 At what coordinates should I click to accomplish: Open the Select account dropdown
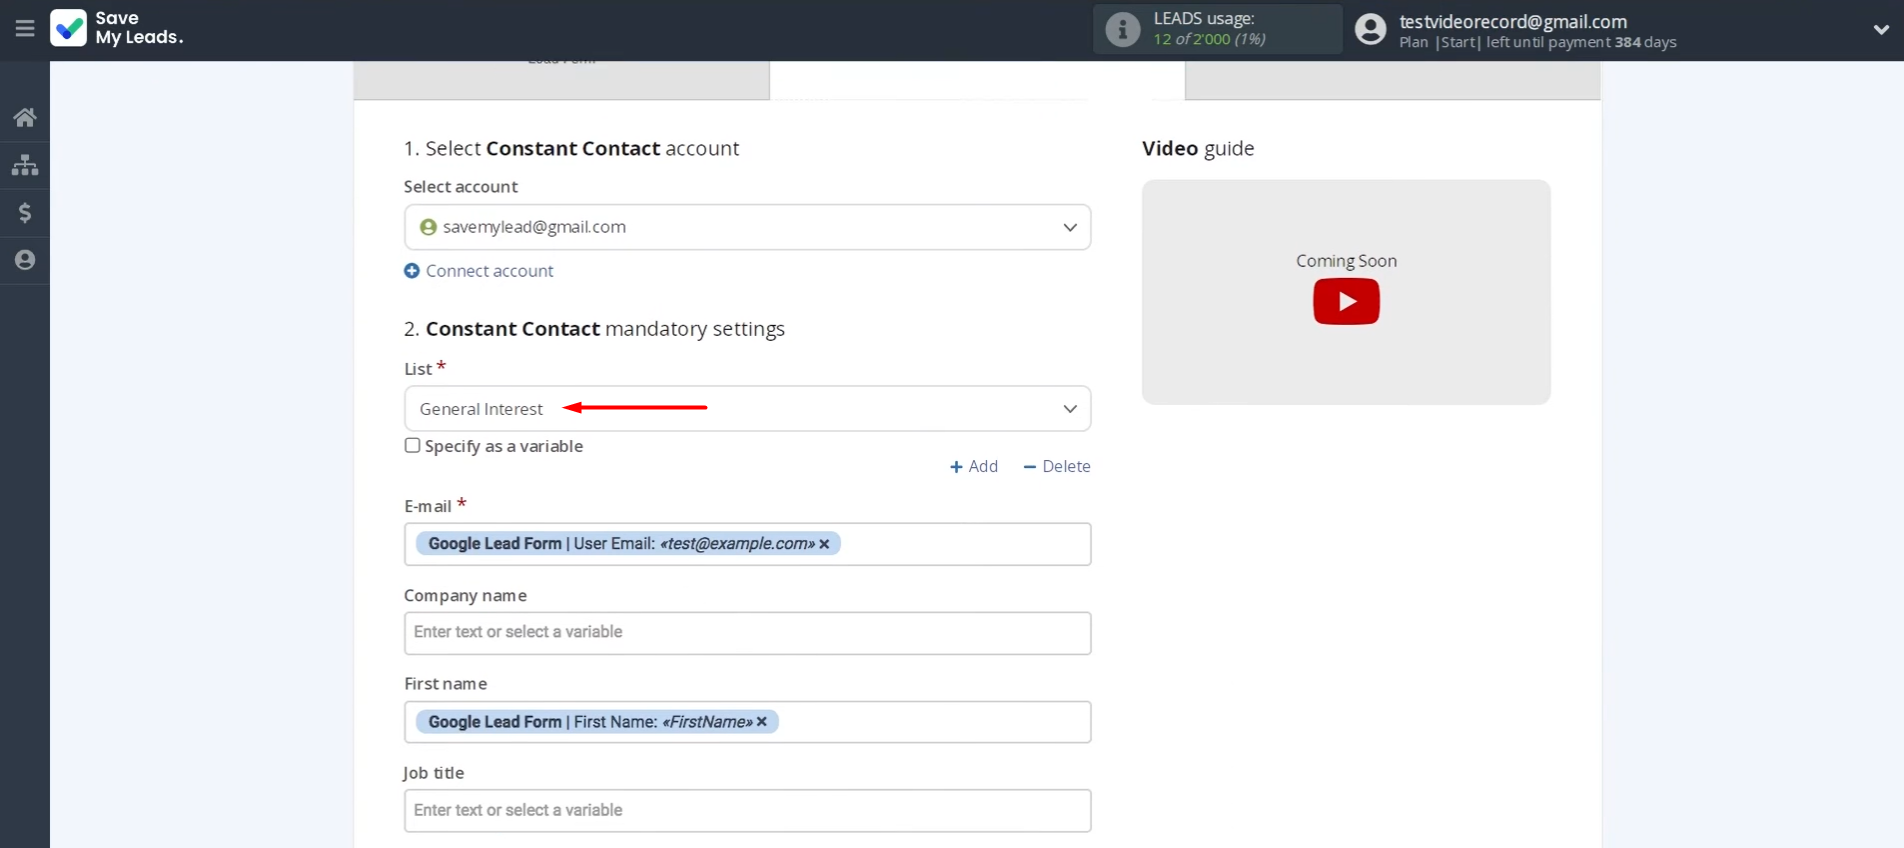tap(747, 227)
